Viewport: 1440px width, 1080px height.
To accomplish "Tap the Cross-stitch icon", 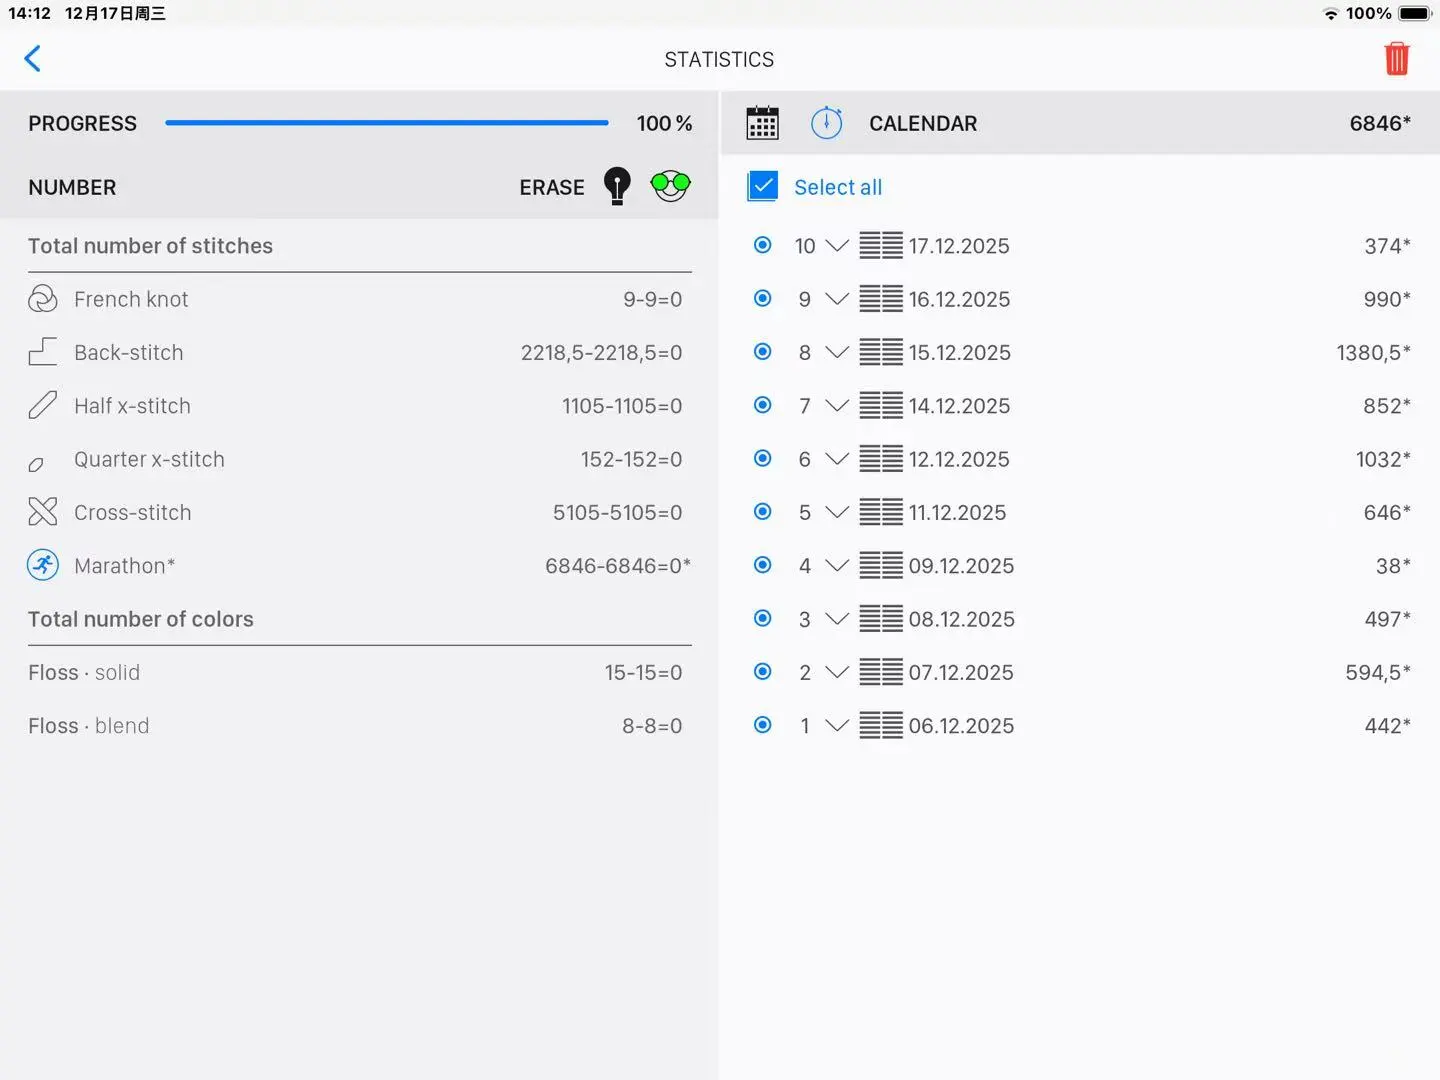I will click(43, 512).
